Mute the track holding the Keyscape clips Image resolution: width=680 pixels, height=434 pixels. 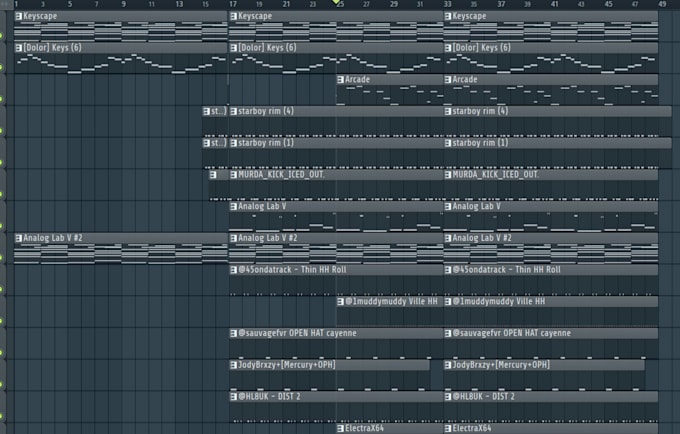tap(1, 36)
